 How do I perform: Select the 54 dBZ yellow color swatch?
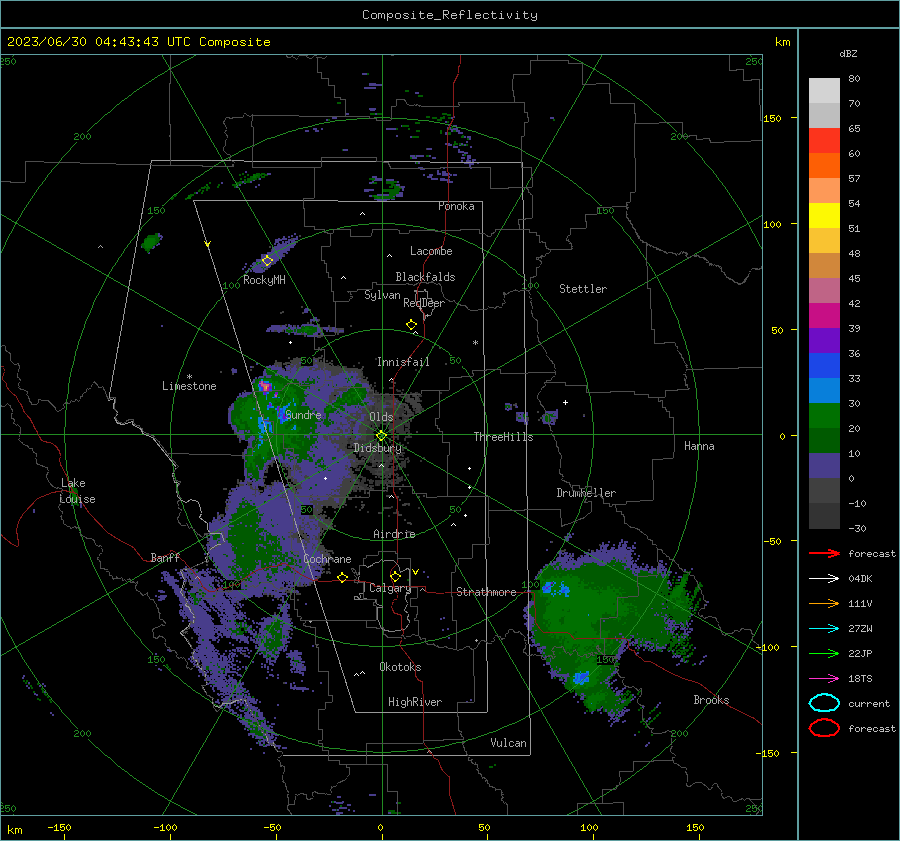(x=824, y=215)
